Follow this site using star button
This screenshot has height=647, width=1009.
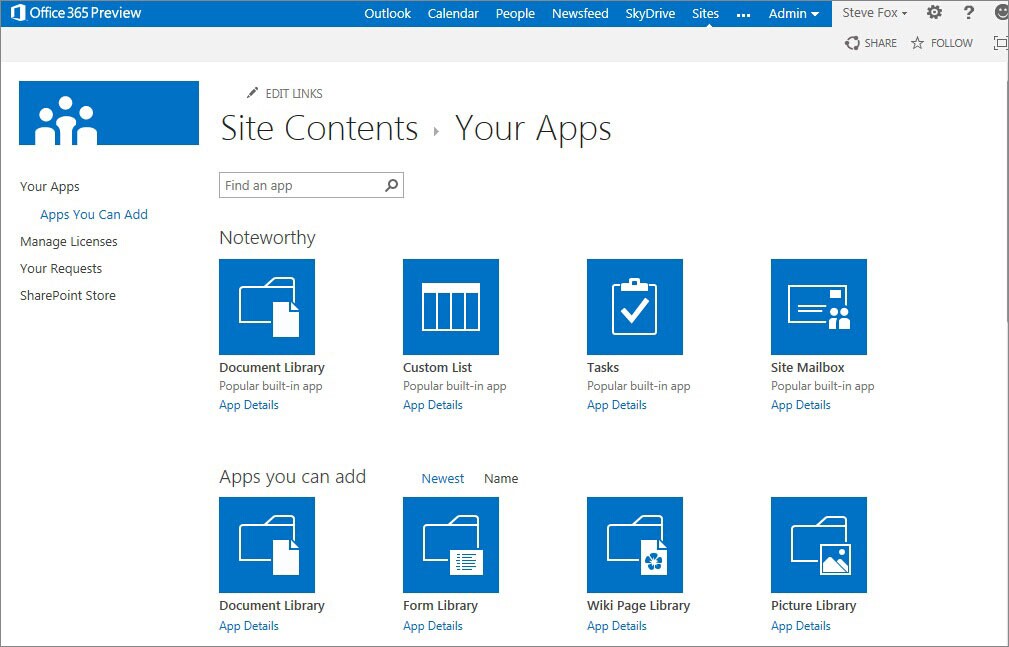click(x=941, y=43)
